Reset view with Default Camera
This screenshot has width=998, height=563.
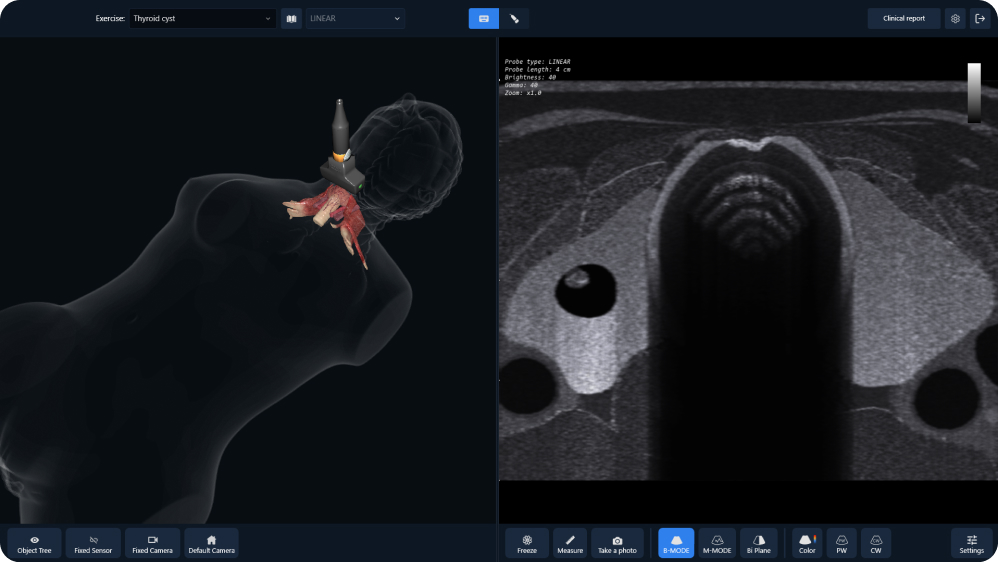(211, 543)
